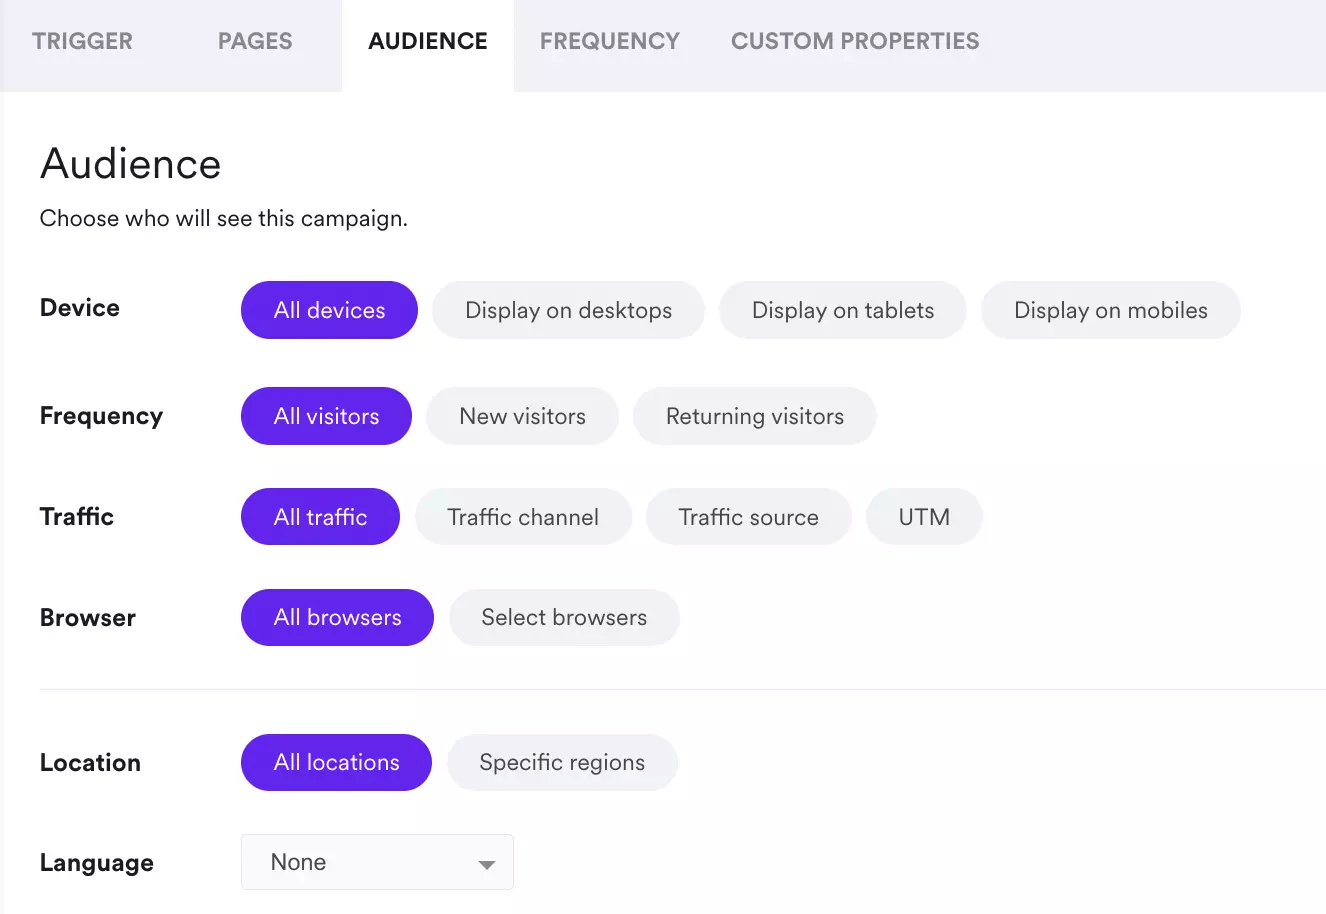1326x914 pixels.
Task: Select All traffic option
Action: coord(320,516)
